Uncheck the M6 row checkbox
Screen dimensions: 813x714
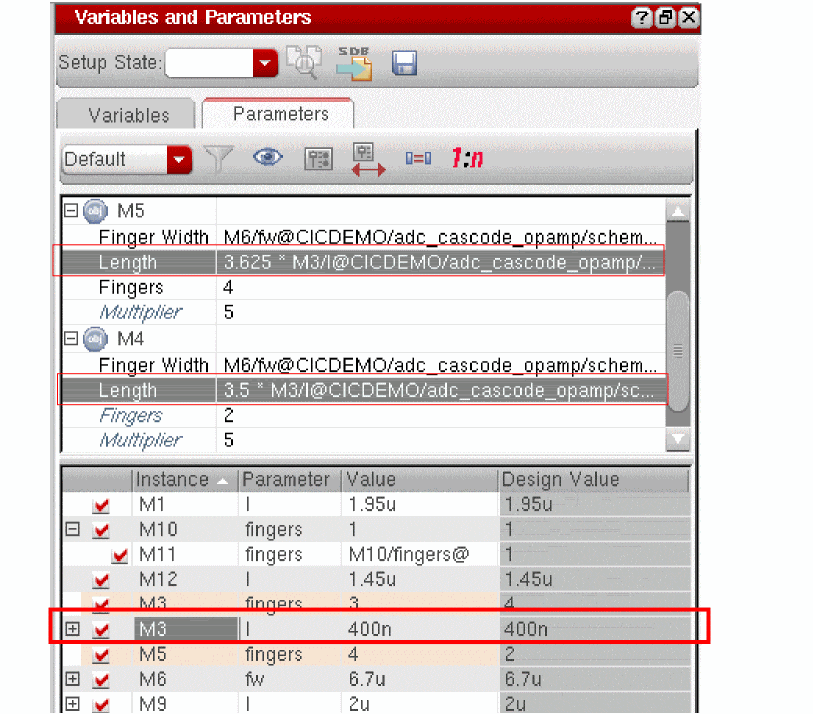pos(101,679)
